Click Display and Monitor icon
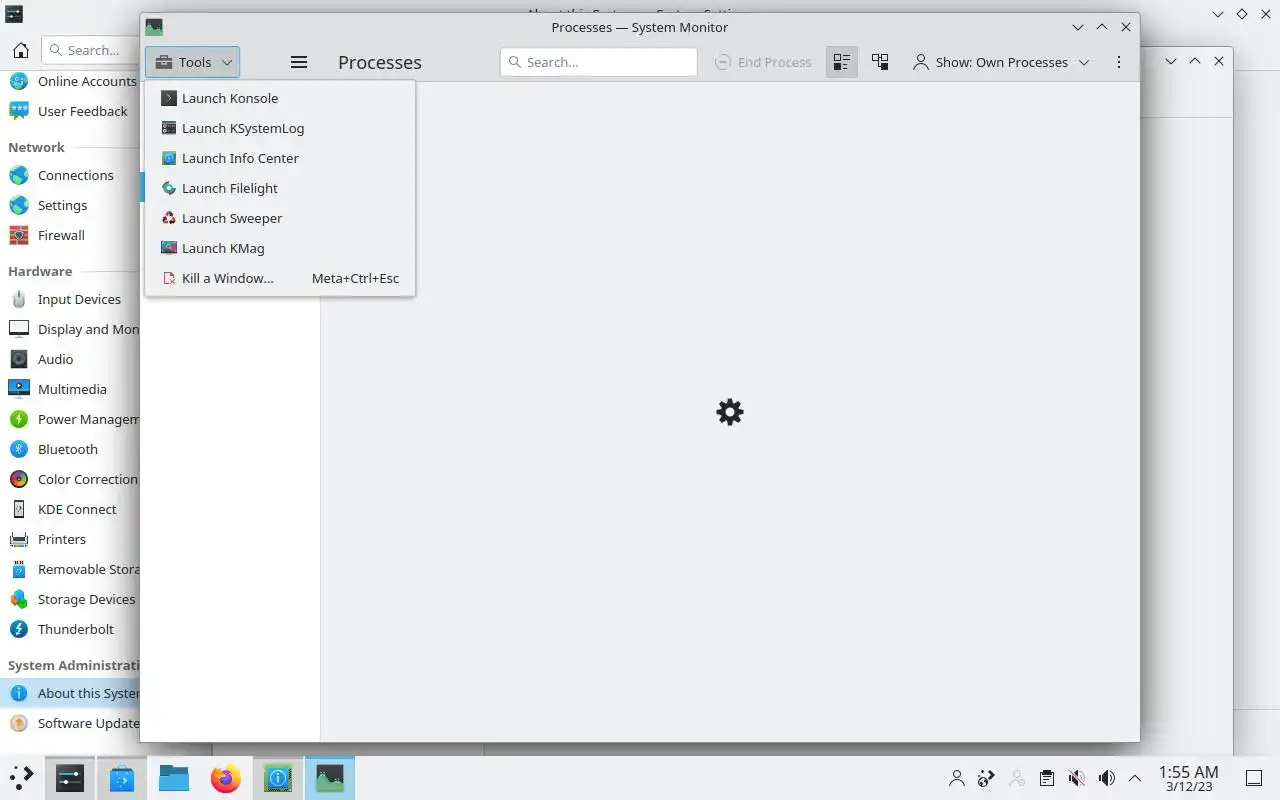 coord(19,329)
